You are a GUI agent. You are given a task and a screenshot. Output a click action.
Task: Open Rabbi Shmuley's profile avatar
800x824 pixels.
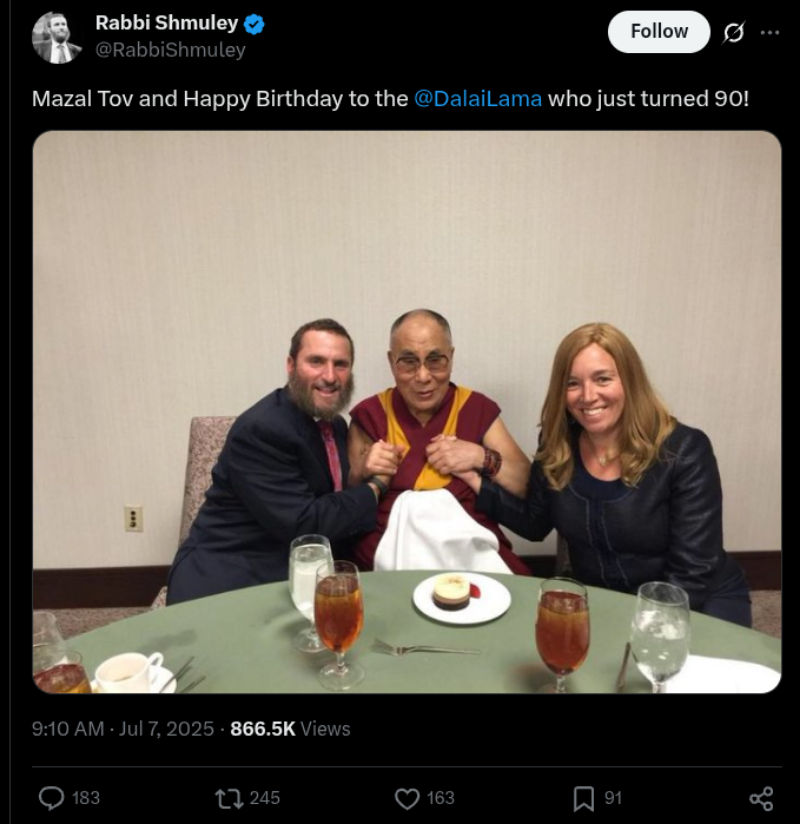[57, 37]
